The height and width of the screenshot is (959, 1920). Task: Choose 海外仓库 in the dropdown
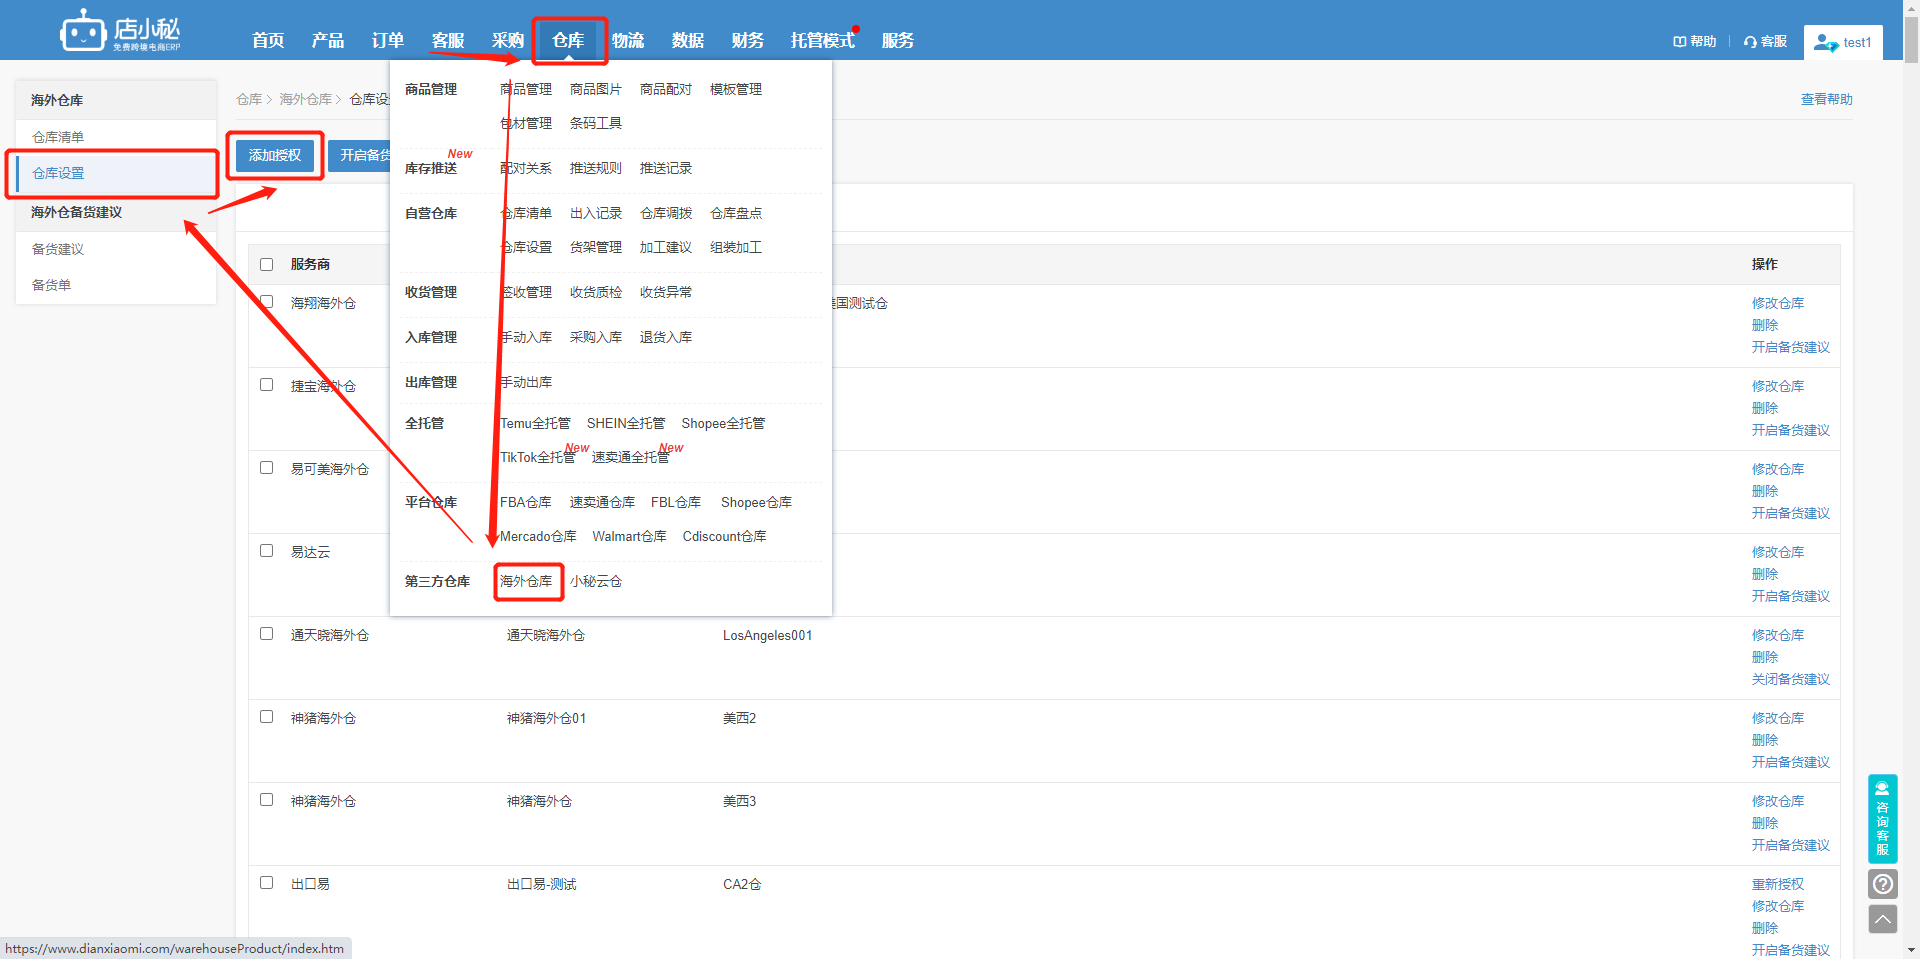click(x=526, y=581)
